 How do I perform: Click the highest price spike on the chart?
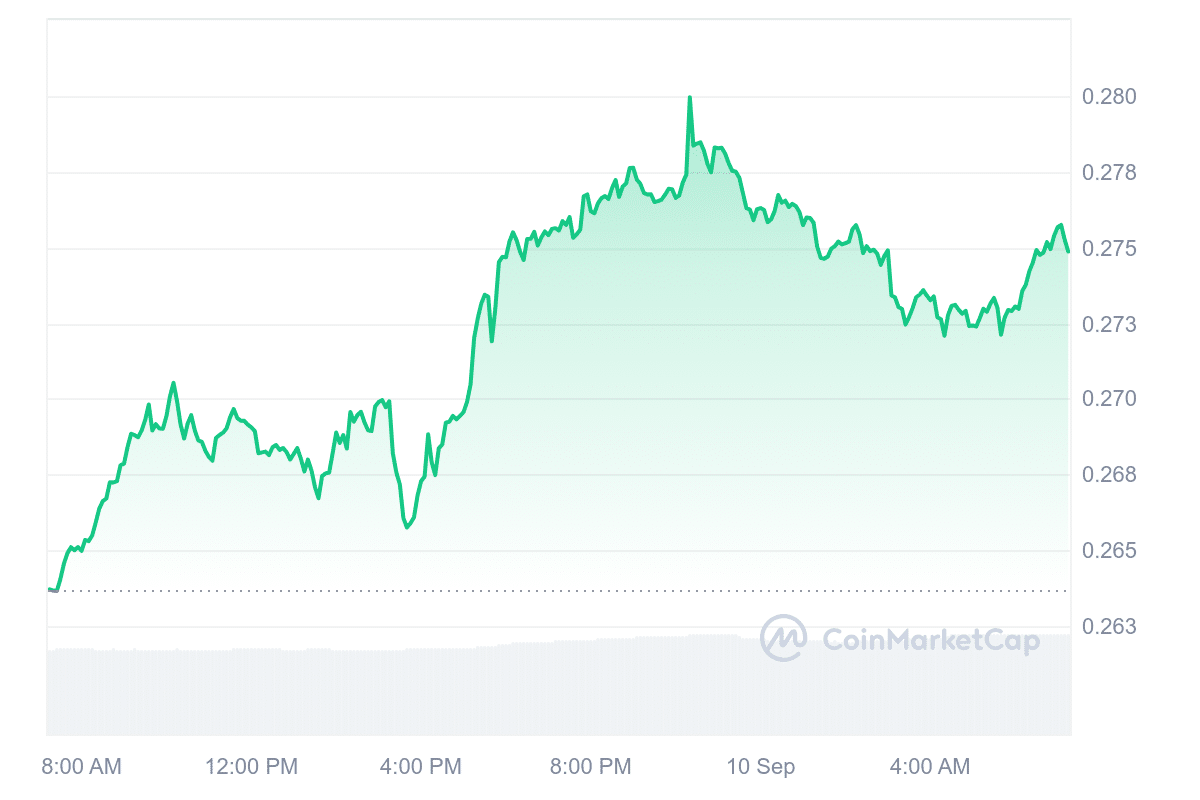[x=690, y=98]
